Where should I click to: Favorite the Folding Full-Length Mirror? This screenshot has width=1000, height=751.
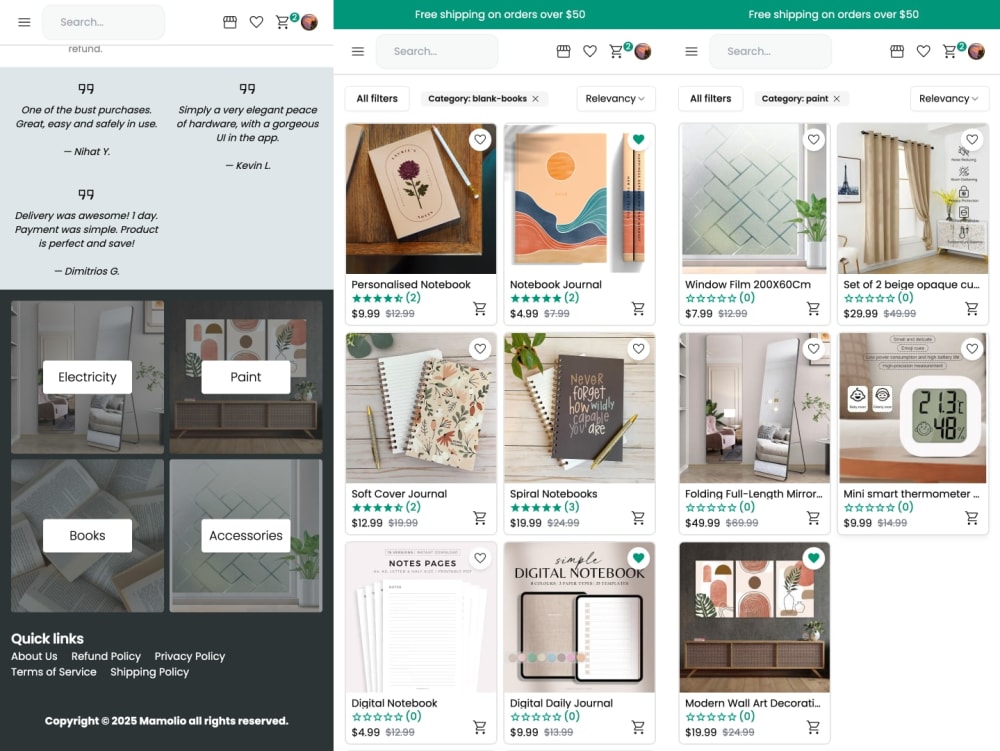coord(814,349)
